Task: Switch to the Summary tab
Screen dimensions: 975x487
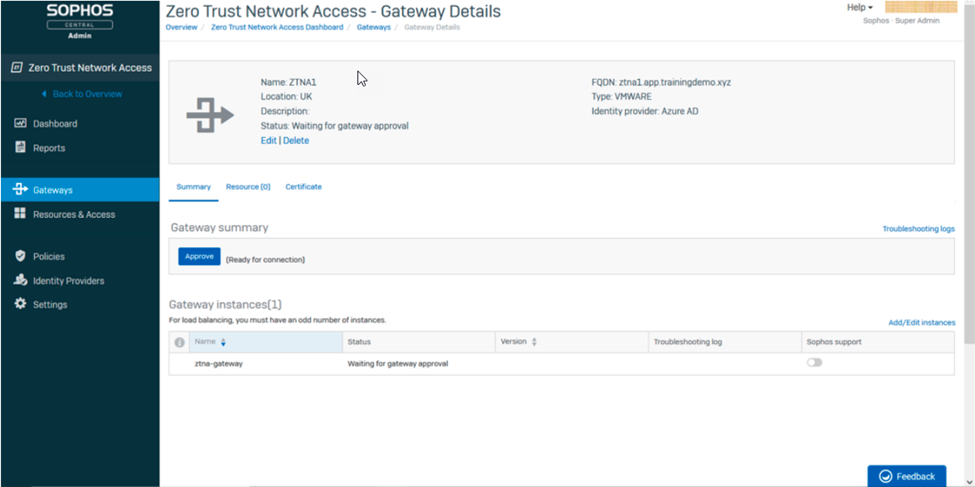Action: tap(193, 187)
